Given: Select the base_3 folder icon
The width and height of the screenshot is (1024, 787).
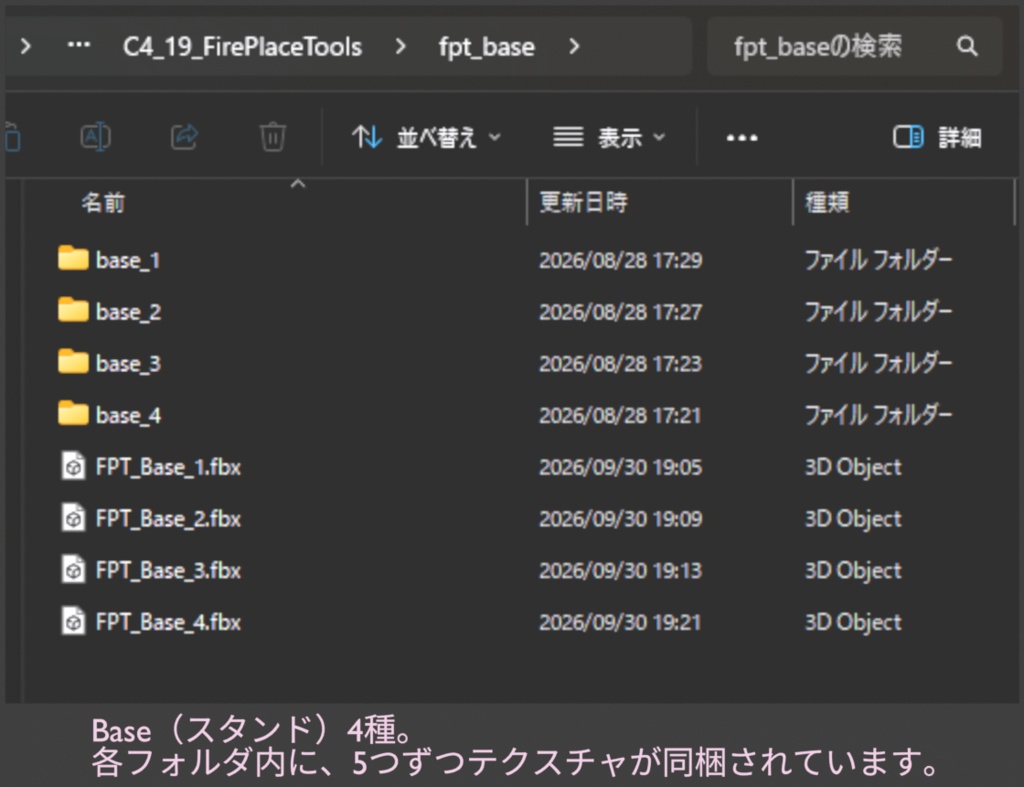Looking at the screenshot, I should [x=73, y=361].
